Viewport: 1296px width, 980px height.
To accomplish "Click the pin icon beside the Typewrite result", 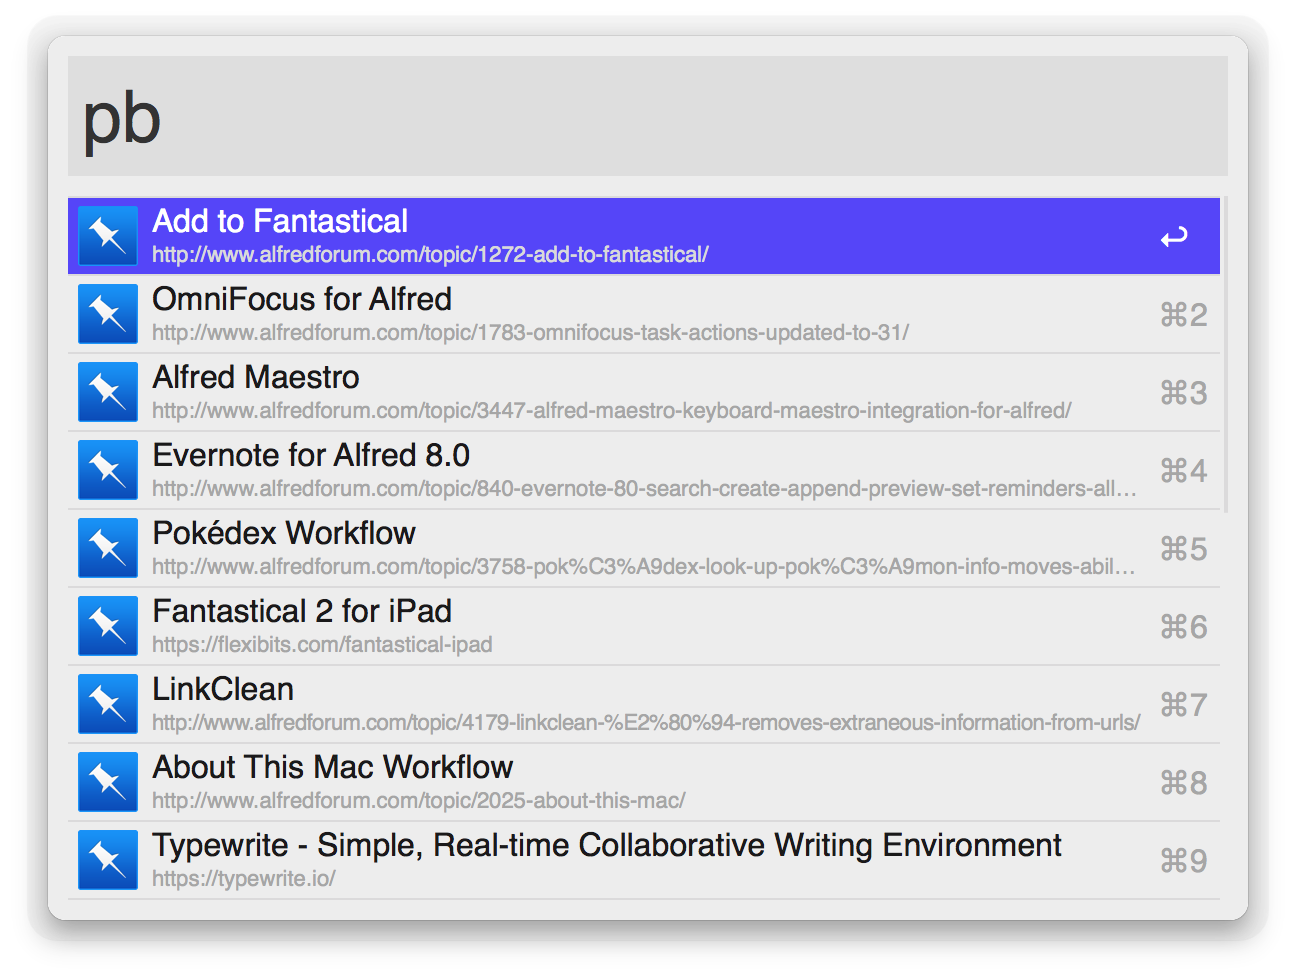I will tap(108, 860).
